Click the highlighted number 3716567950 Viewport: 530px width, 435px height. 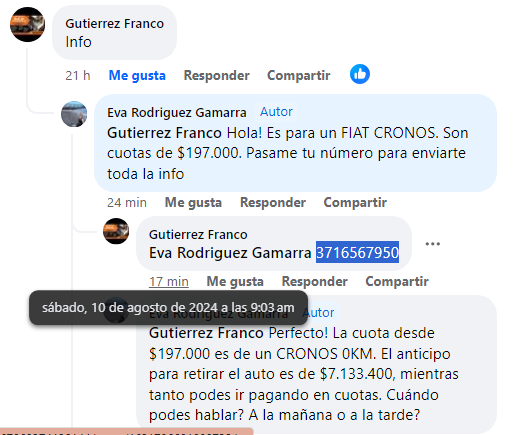(x=357, y=252)
